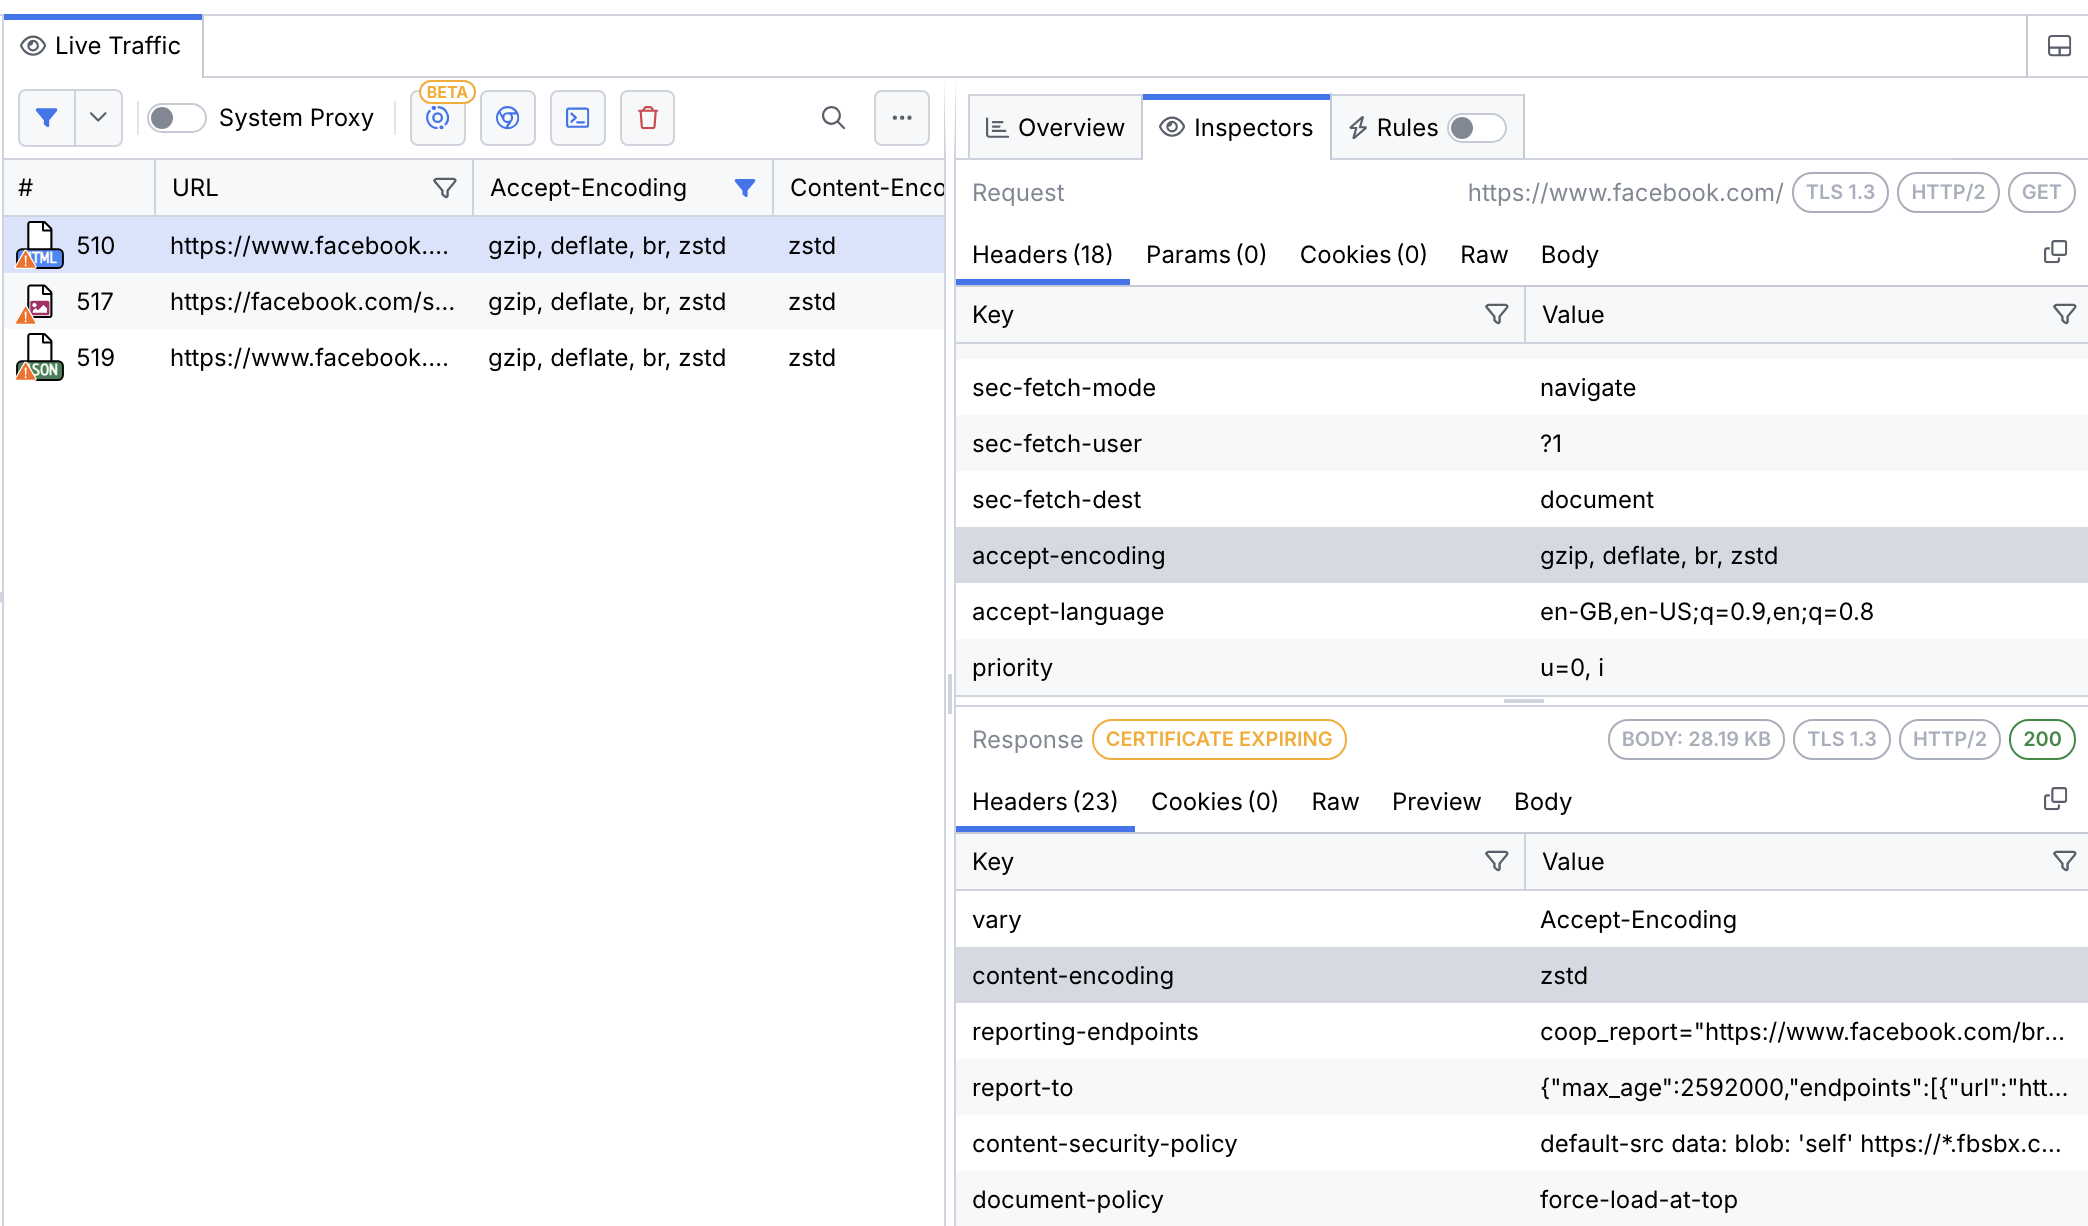
Task: Open the more options ellipsis button
Action: point(902,118)
